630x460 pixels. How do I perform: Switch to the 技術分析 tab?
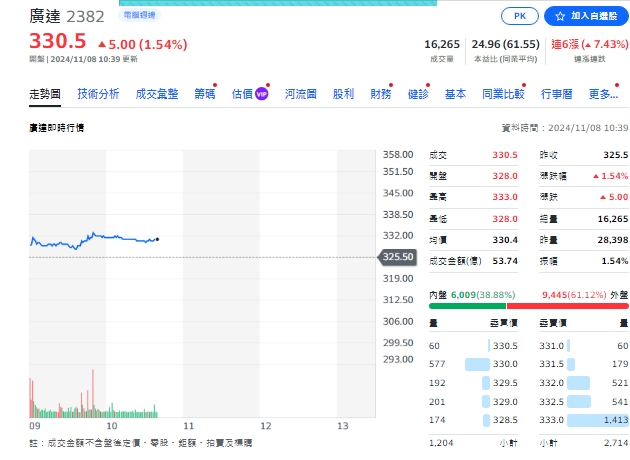(x=98, y=94)
